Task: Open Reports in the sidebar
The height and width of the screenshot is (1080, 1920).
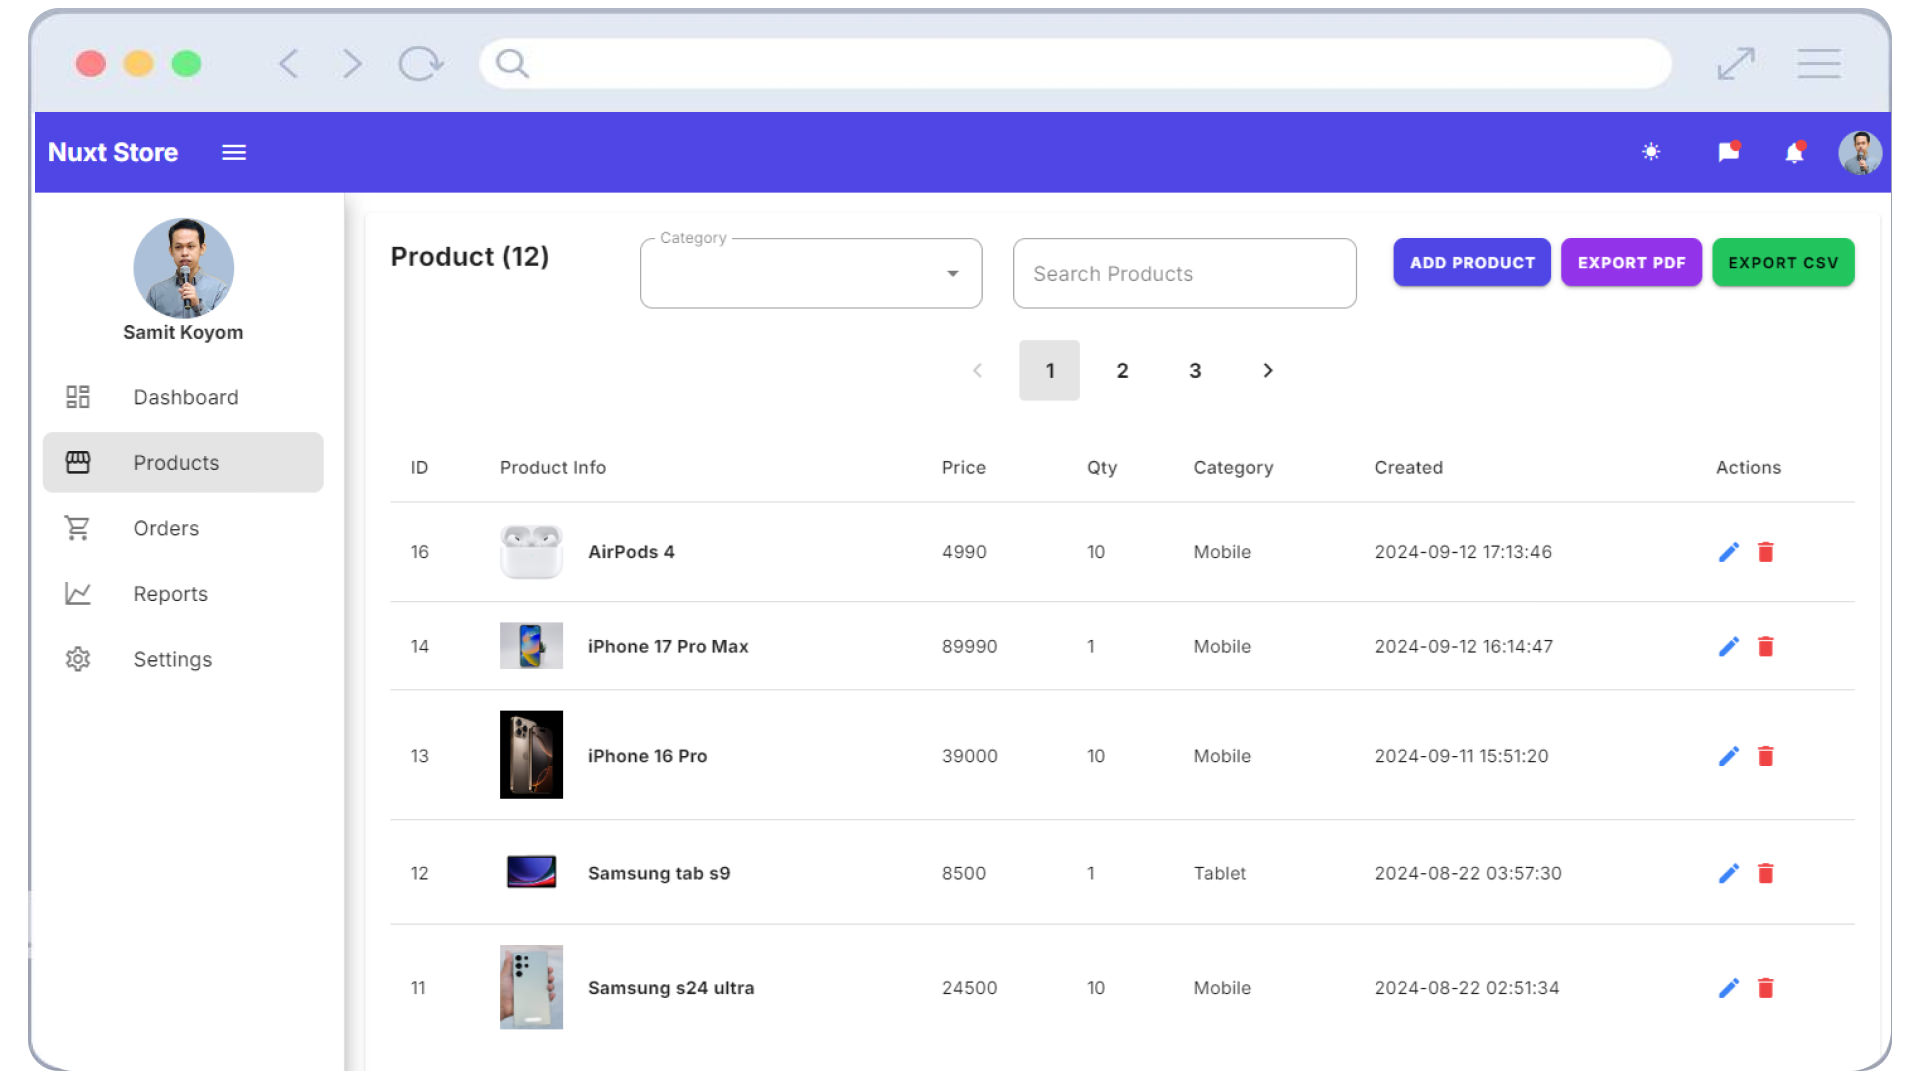Action: 183,593
